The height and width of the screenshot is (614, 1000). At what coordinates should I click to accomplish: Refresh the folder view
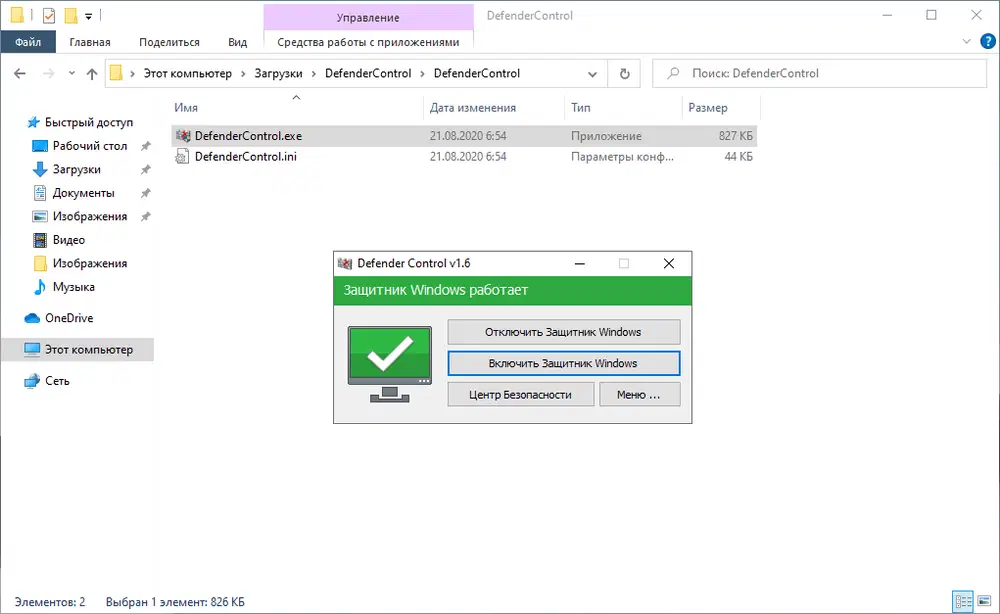(x=624, y=74)
